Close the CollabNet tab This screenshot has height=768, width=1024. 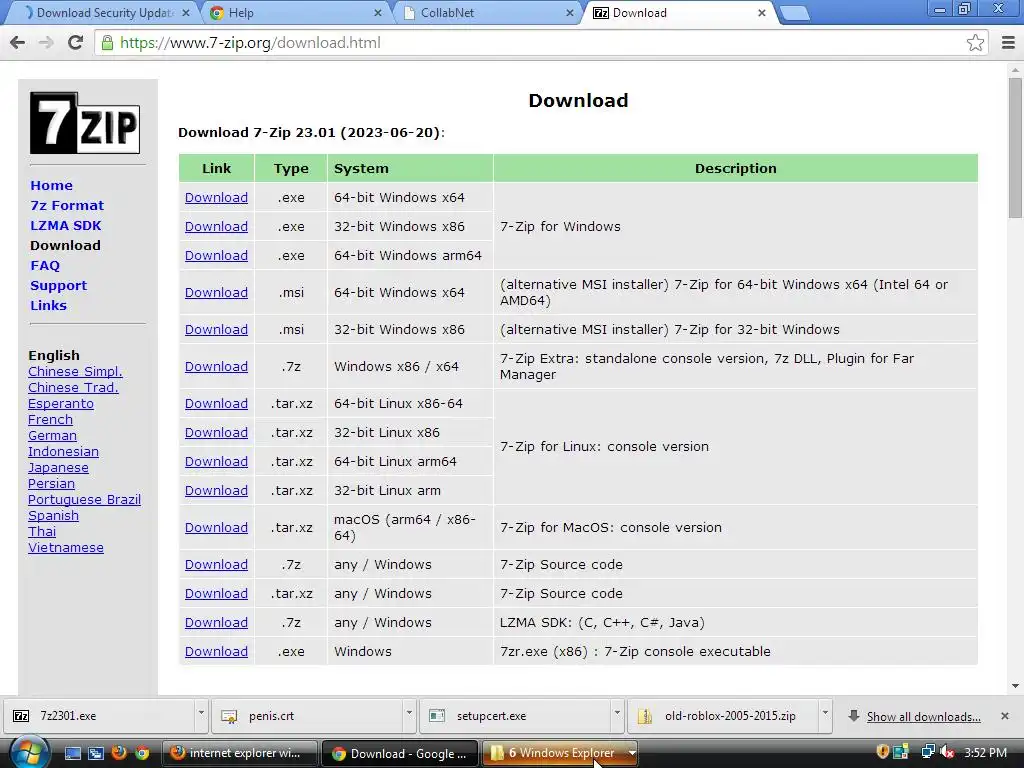click(x=569, y=13)
